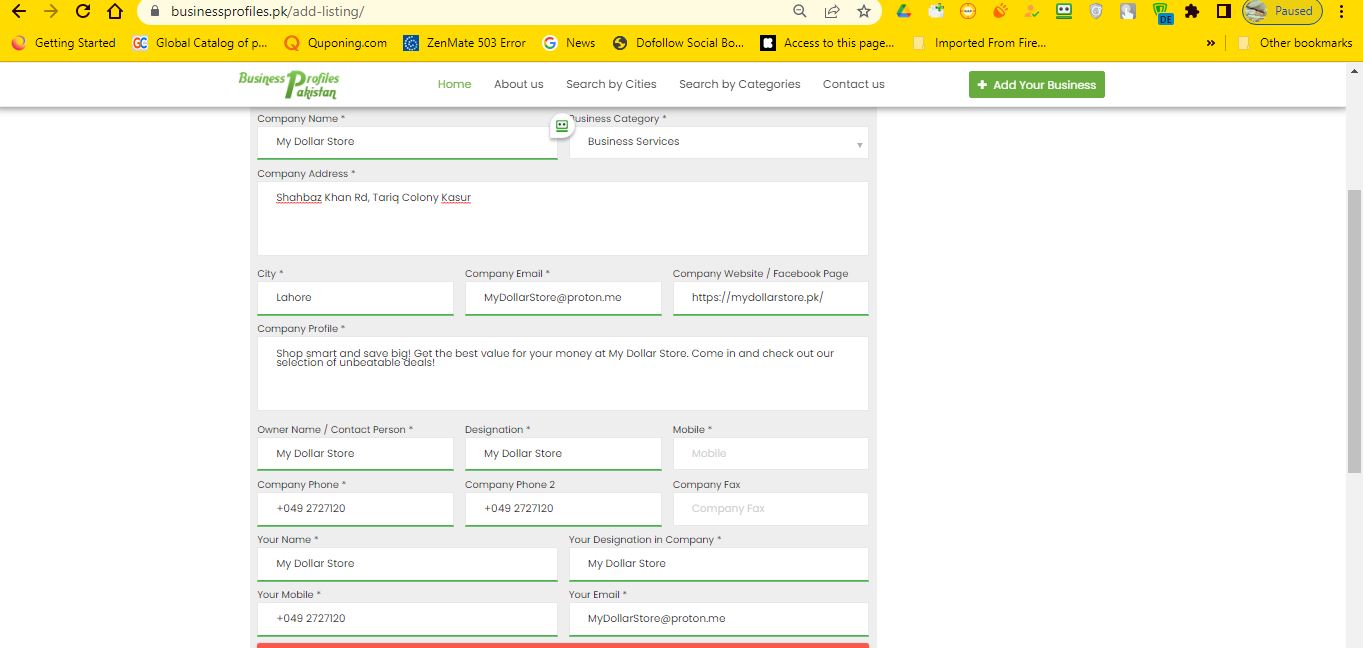Click the Add Your Business button
The height and width of the screenshot is (648, 1363).
[x=1037, y=85]
